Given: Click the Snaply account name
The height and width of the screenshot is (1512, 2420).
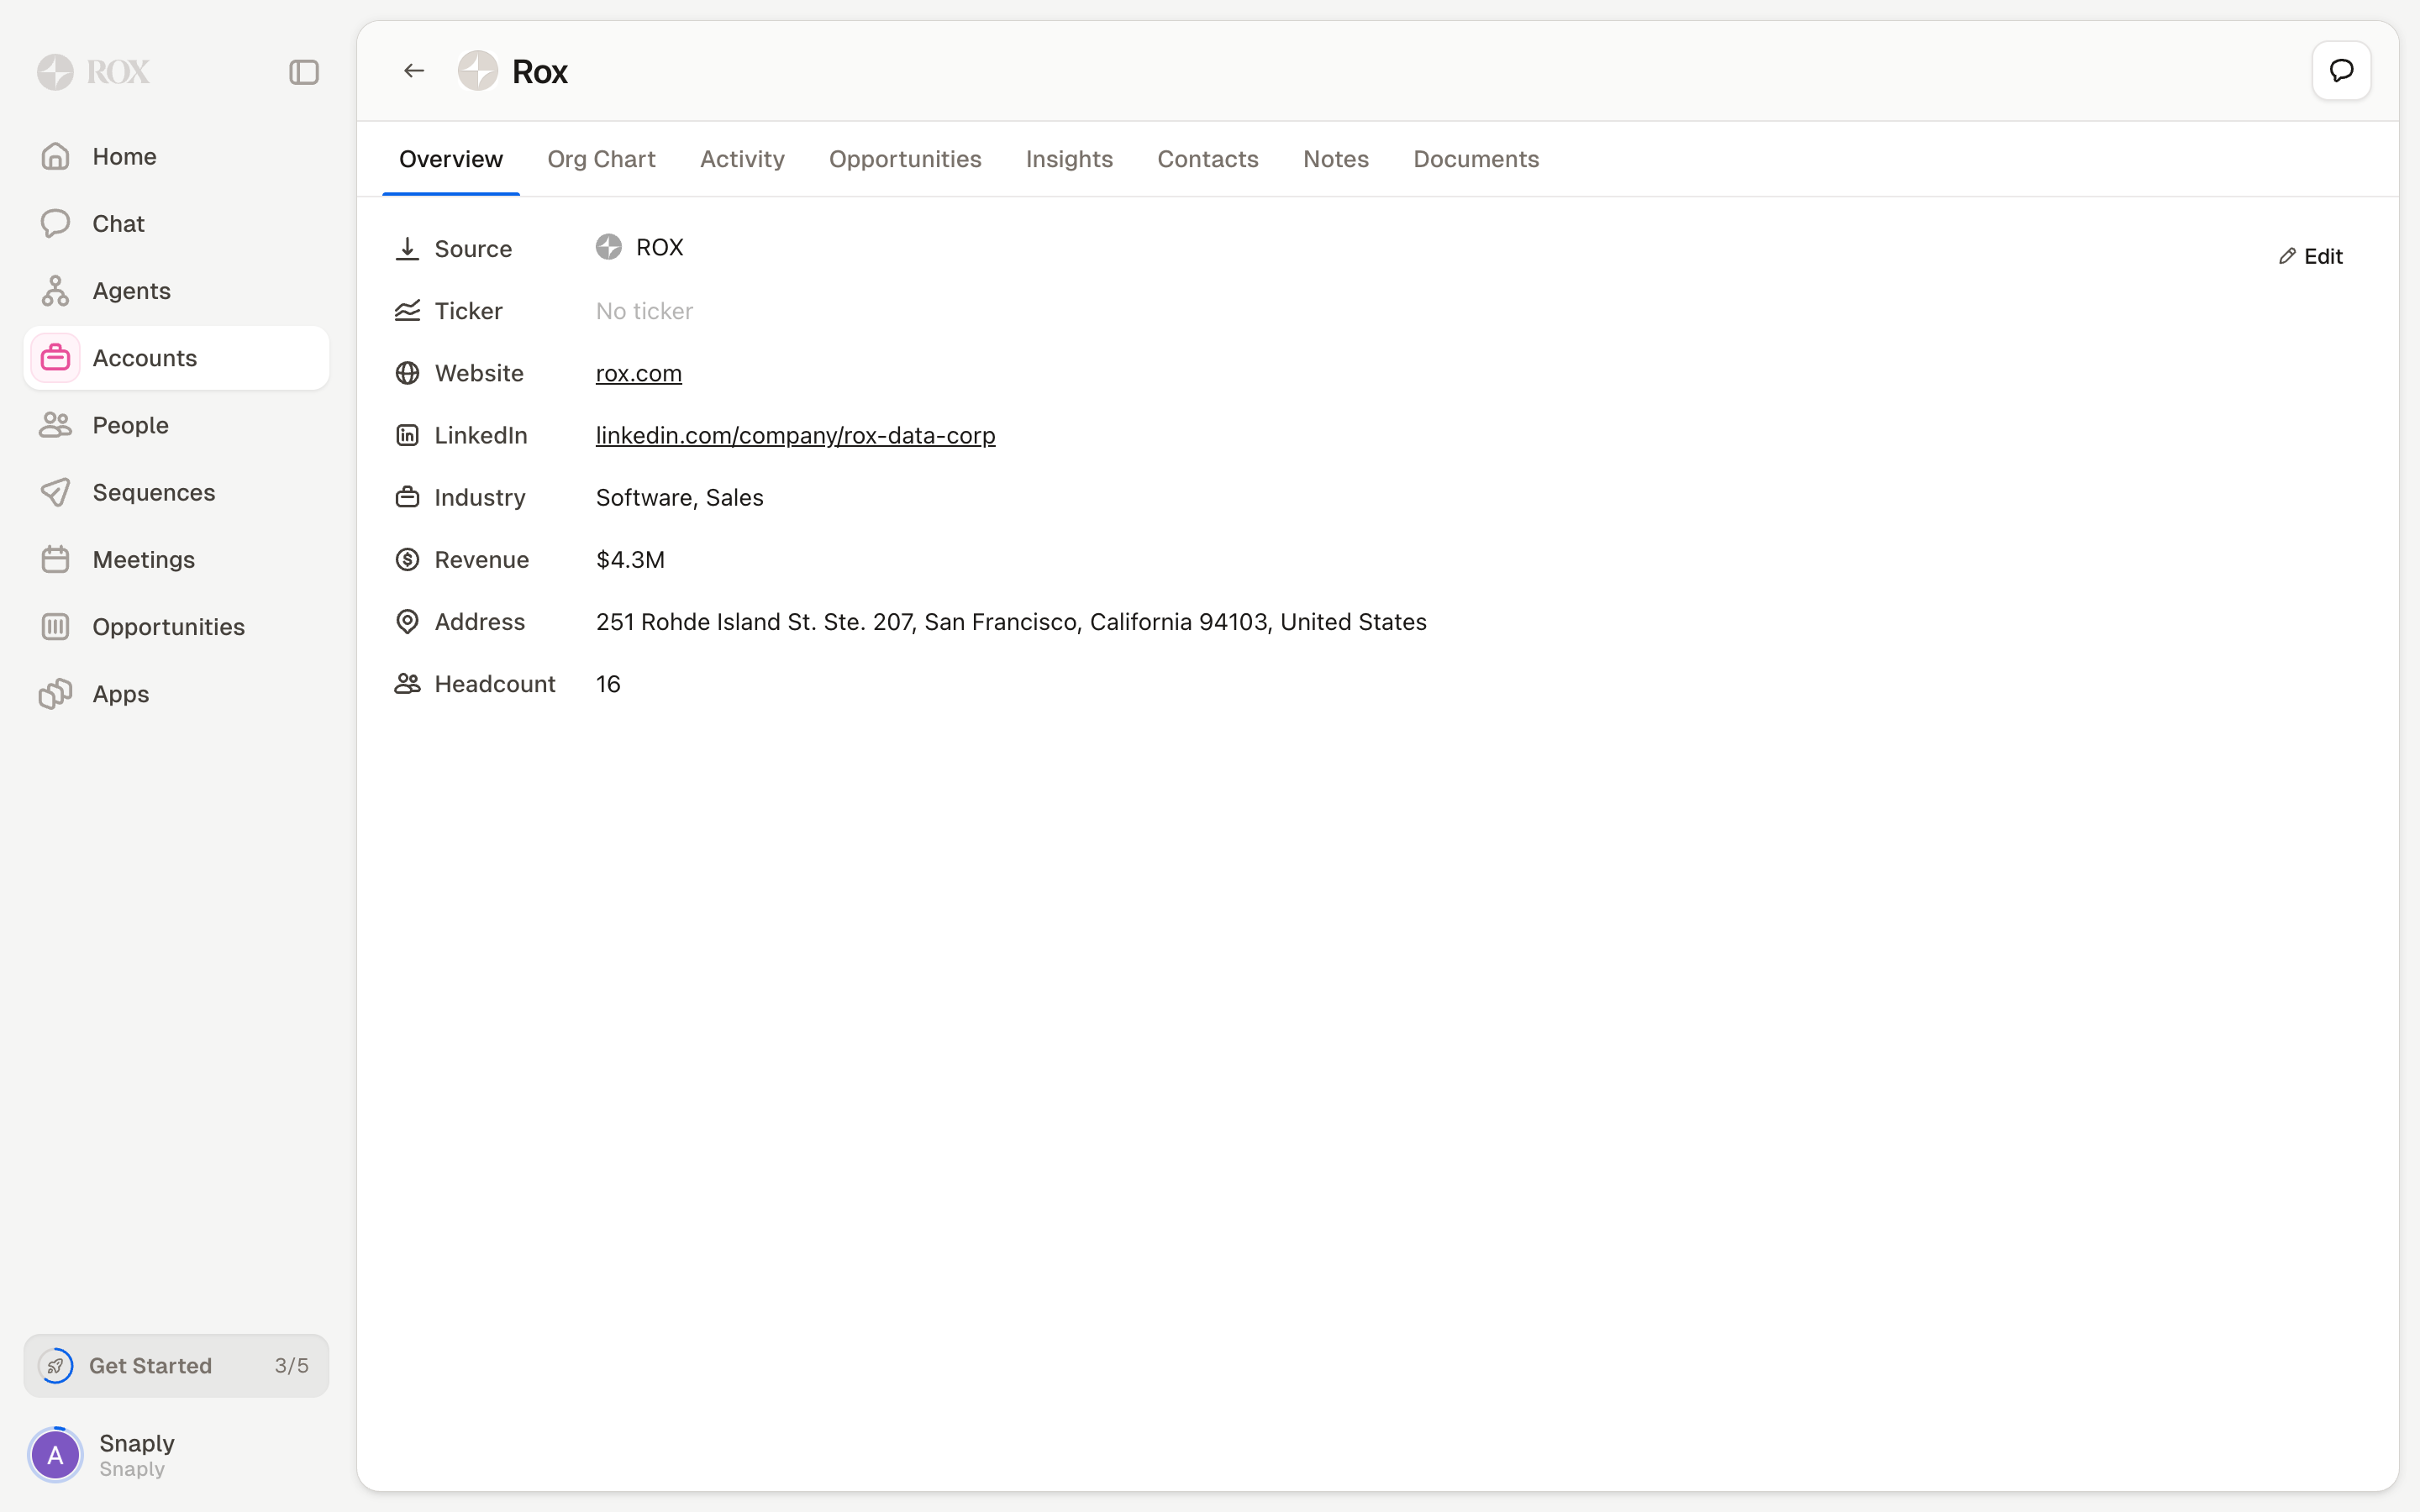Looking at the screenshot, I should (x=137, y=1443).
